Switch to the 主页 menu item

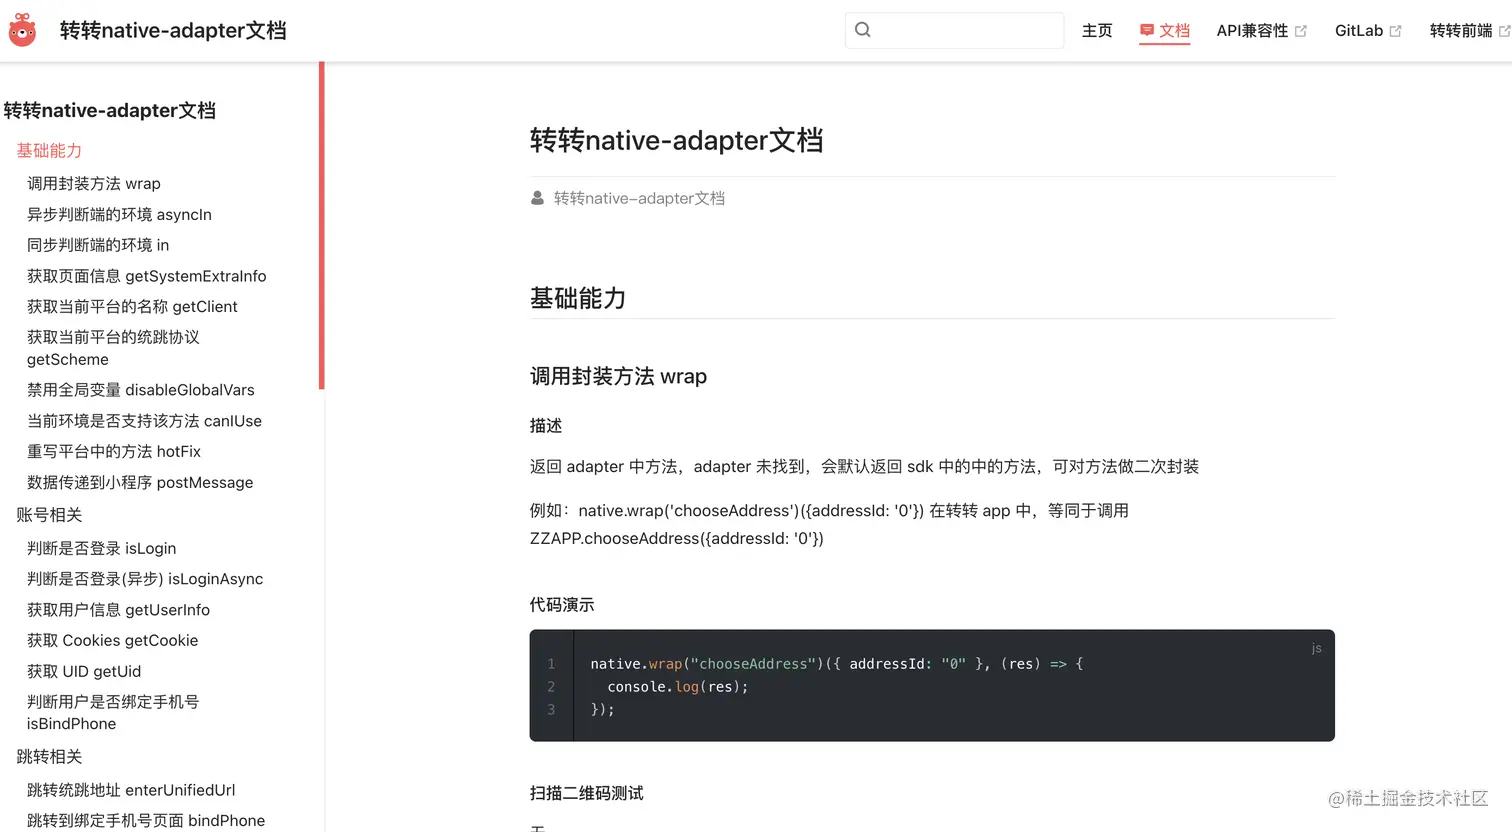pos(1097,31)
